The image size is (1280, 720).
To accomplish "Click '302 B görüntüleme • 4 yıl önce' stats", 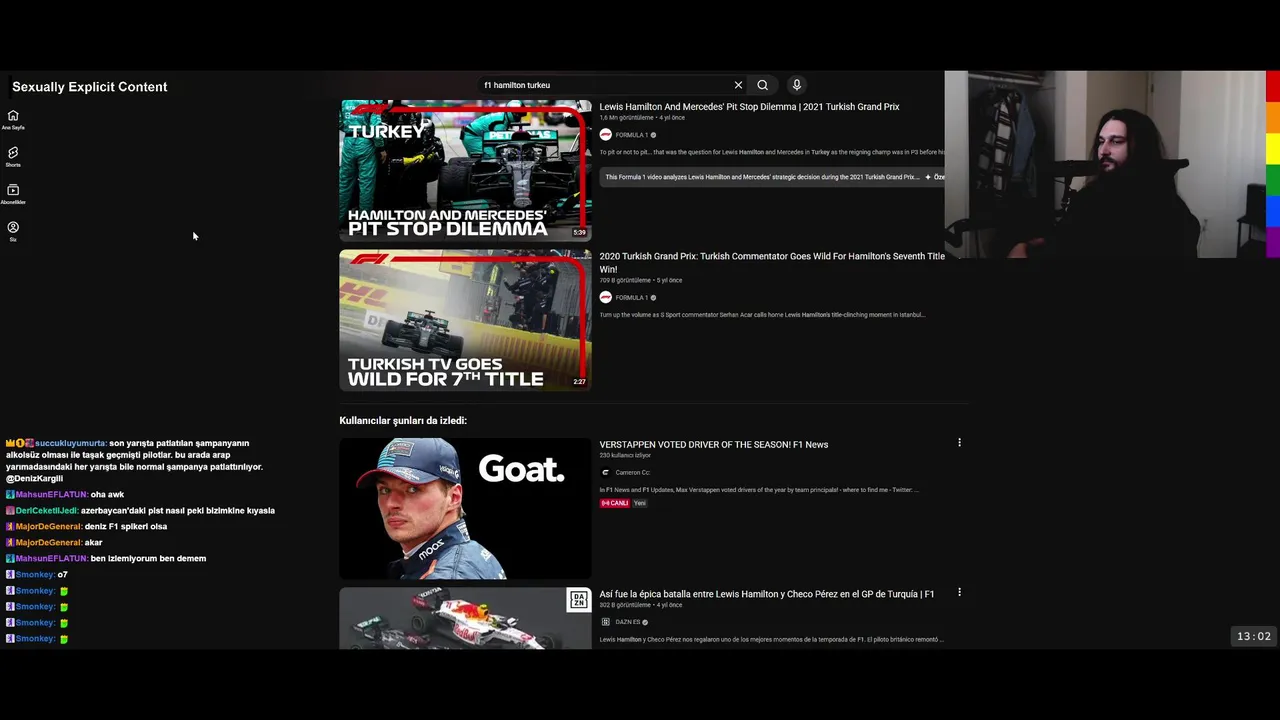I will click(641, 605).
